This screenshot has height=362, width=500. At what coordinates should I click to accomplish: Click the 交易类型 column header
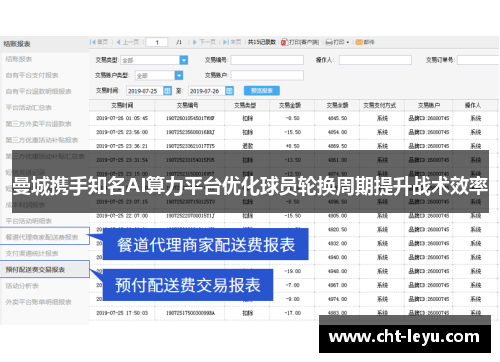[x=245, y=105]
